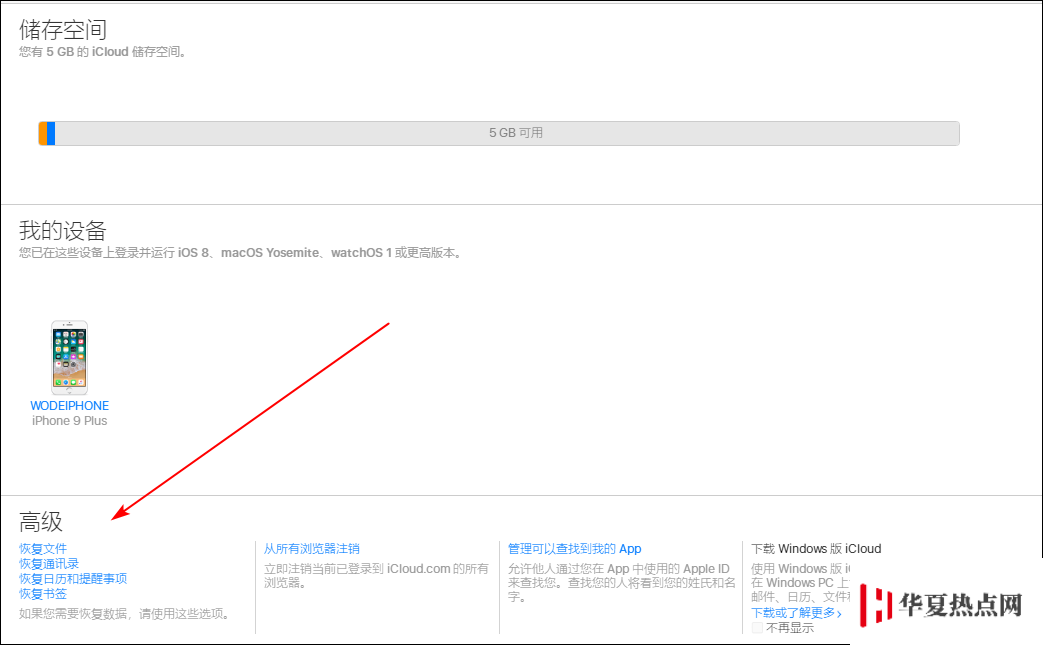Open 恢复通讯录 restore contacts link

(x=49, y=564)
